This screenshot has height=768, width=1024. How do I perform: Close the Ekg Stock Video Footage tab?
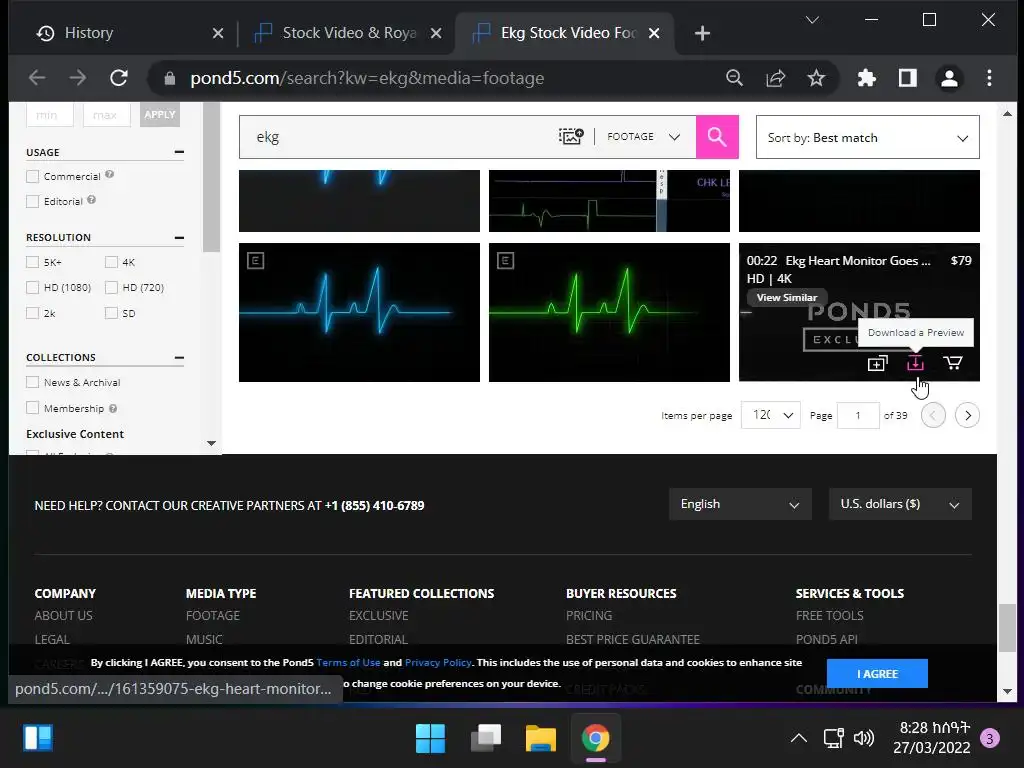pos(654,33)
